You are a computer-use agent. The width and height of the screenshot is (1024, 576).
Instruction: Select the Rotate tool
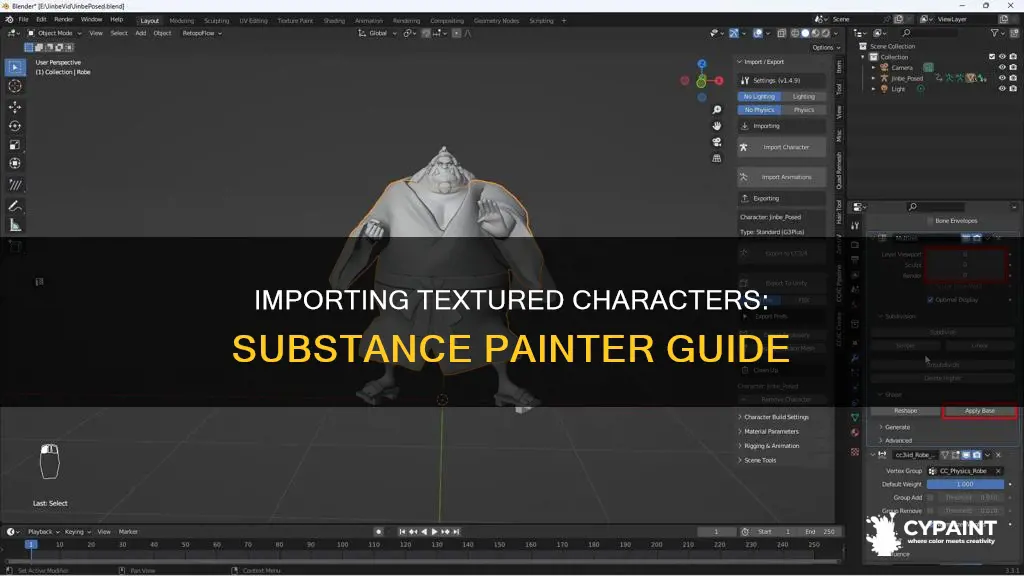click(15, 126)
